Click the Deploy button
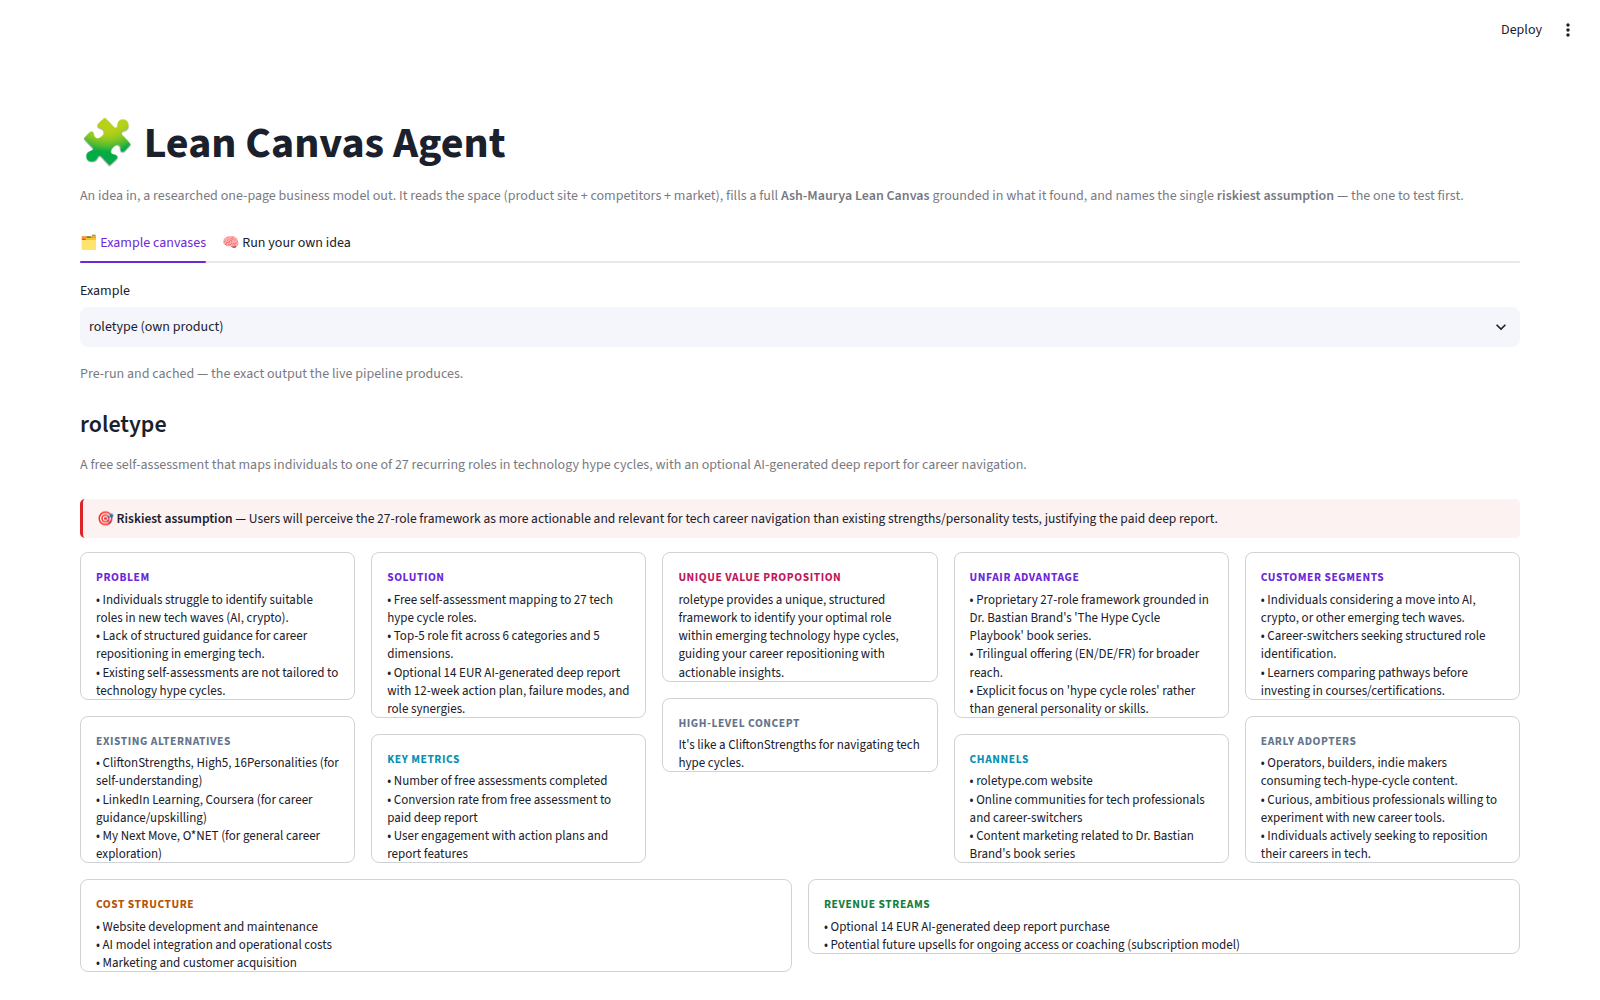The width and height of the screenshot is (1600, 1000). pyautogui.click(x=1521, y=30)
